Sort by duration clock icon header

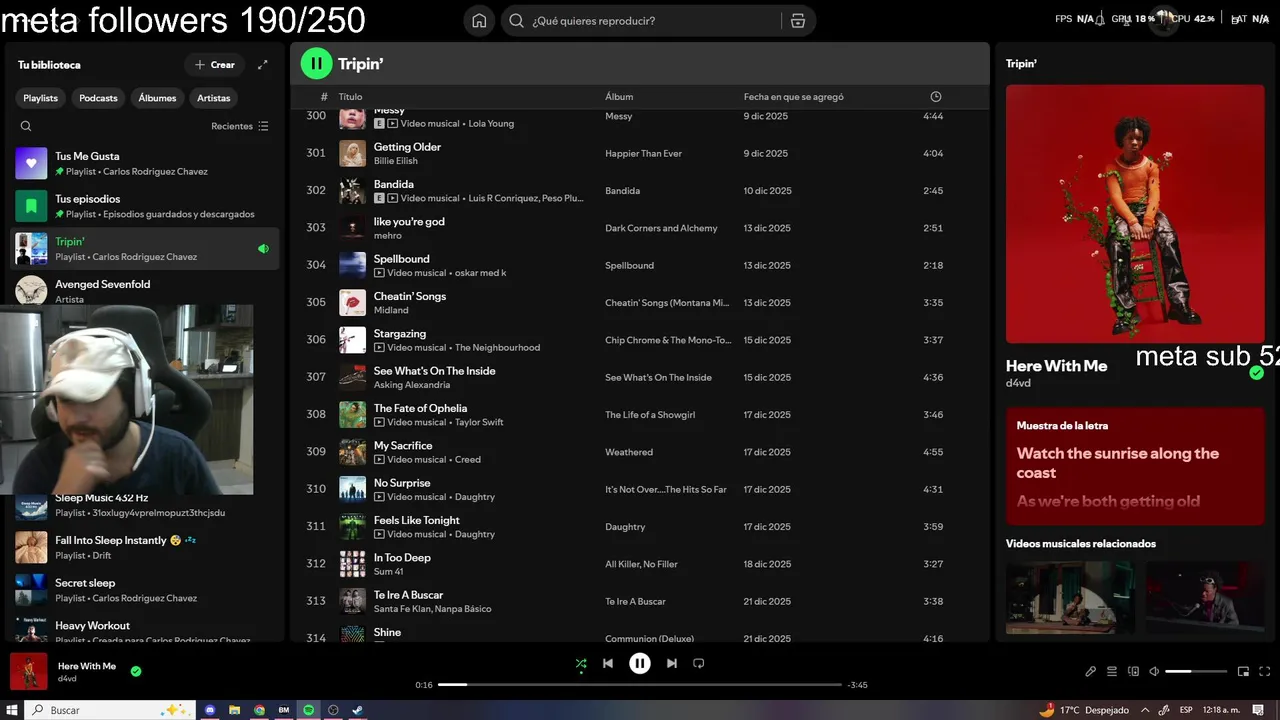[936, 97]
